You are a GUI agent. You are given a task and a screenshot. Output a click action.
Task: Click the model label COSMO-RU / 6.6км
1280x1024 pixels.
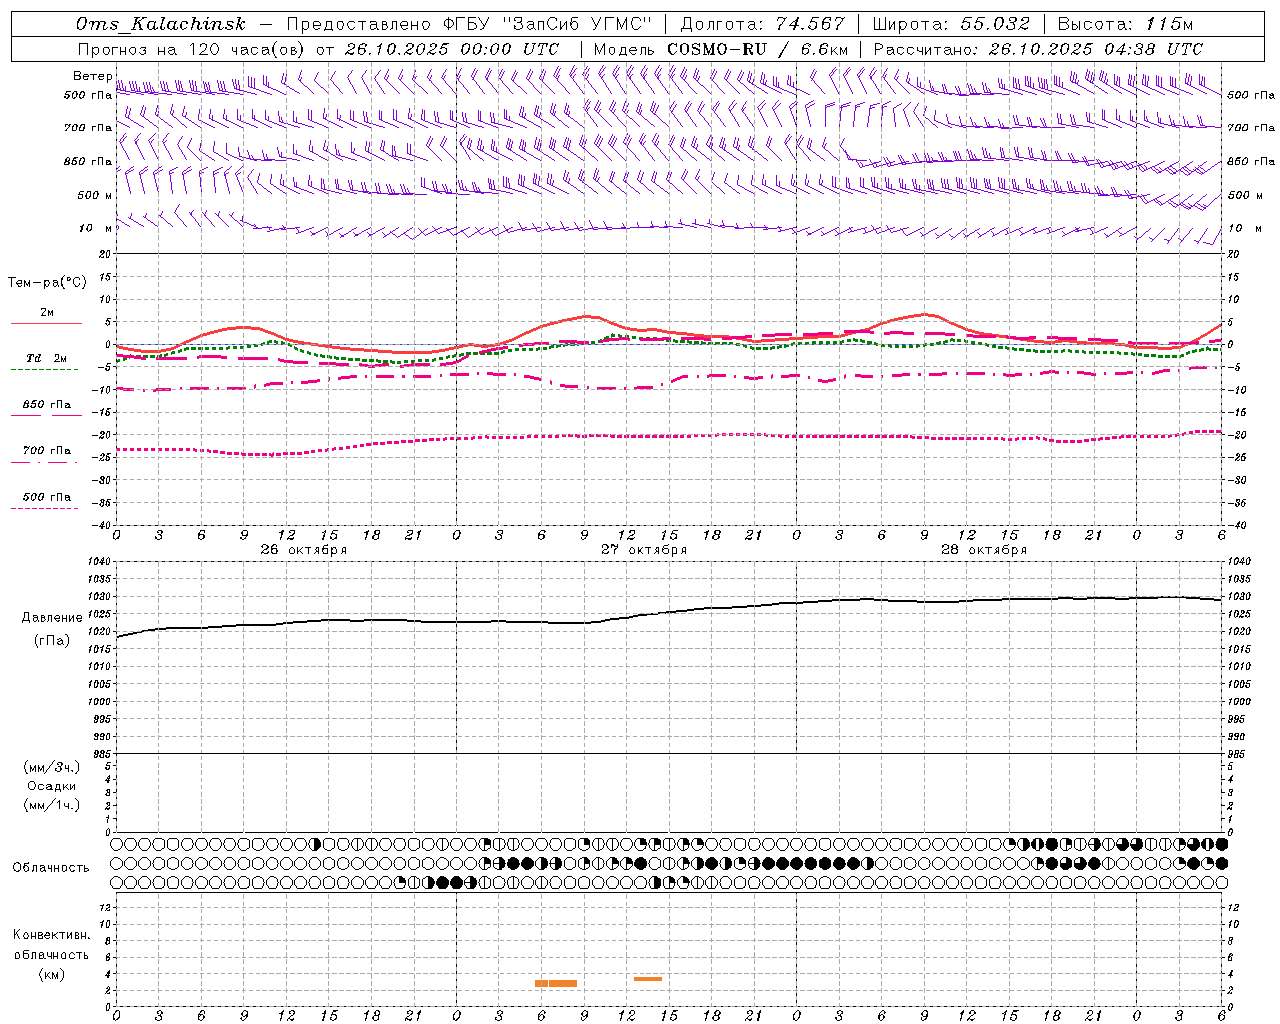[757, 49]
